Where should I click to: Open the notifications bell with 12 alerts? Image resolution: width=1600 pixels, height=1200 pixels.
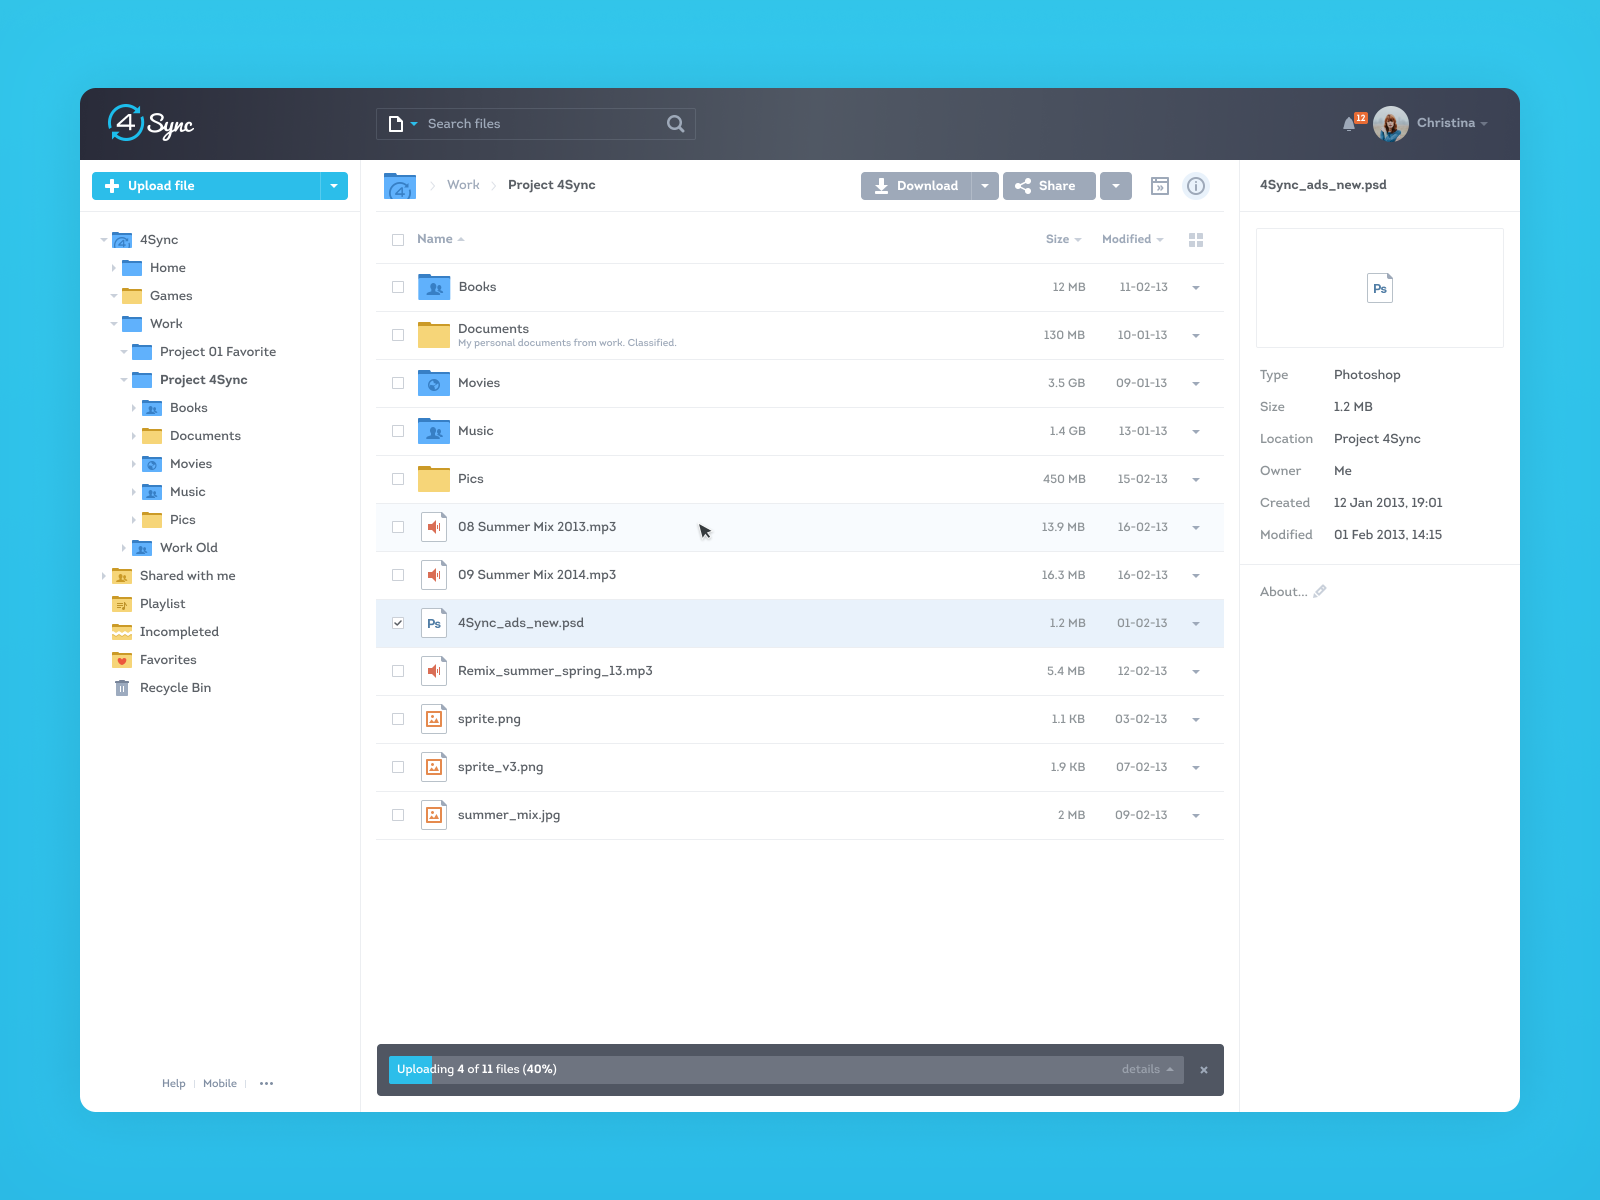(1349, 123)
